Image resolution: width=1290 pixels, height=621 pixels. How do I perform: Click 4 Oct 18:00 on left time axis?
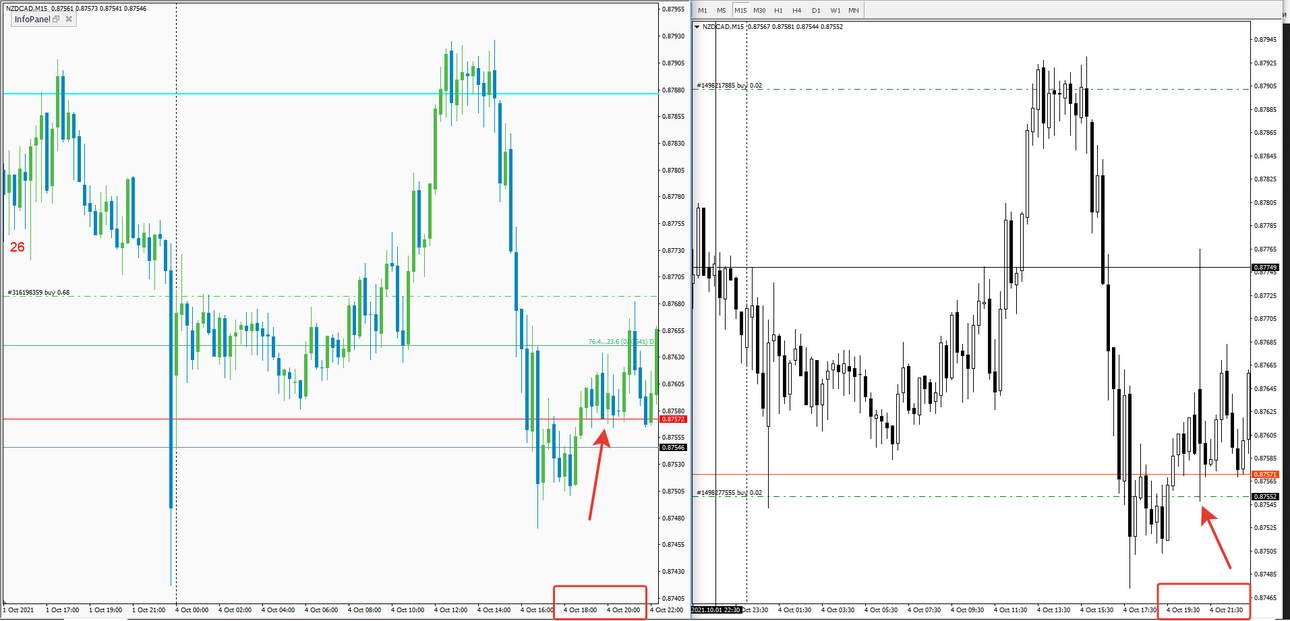[581, 608]
